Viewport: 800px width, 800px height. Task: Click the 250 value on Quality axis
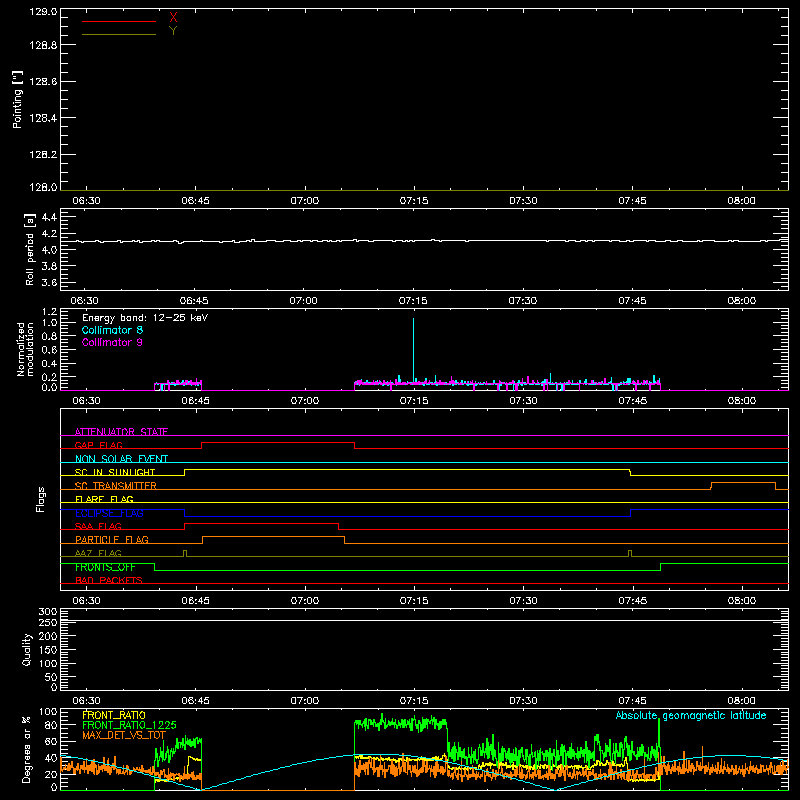(x=47, y=623)
